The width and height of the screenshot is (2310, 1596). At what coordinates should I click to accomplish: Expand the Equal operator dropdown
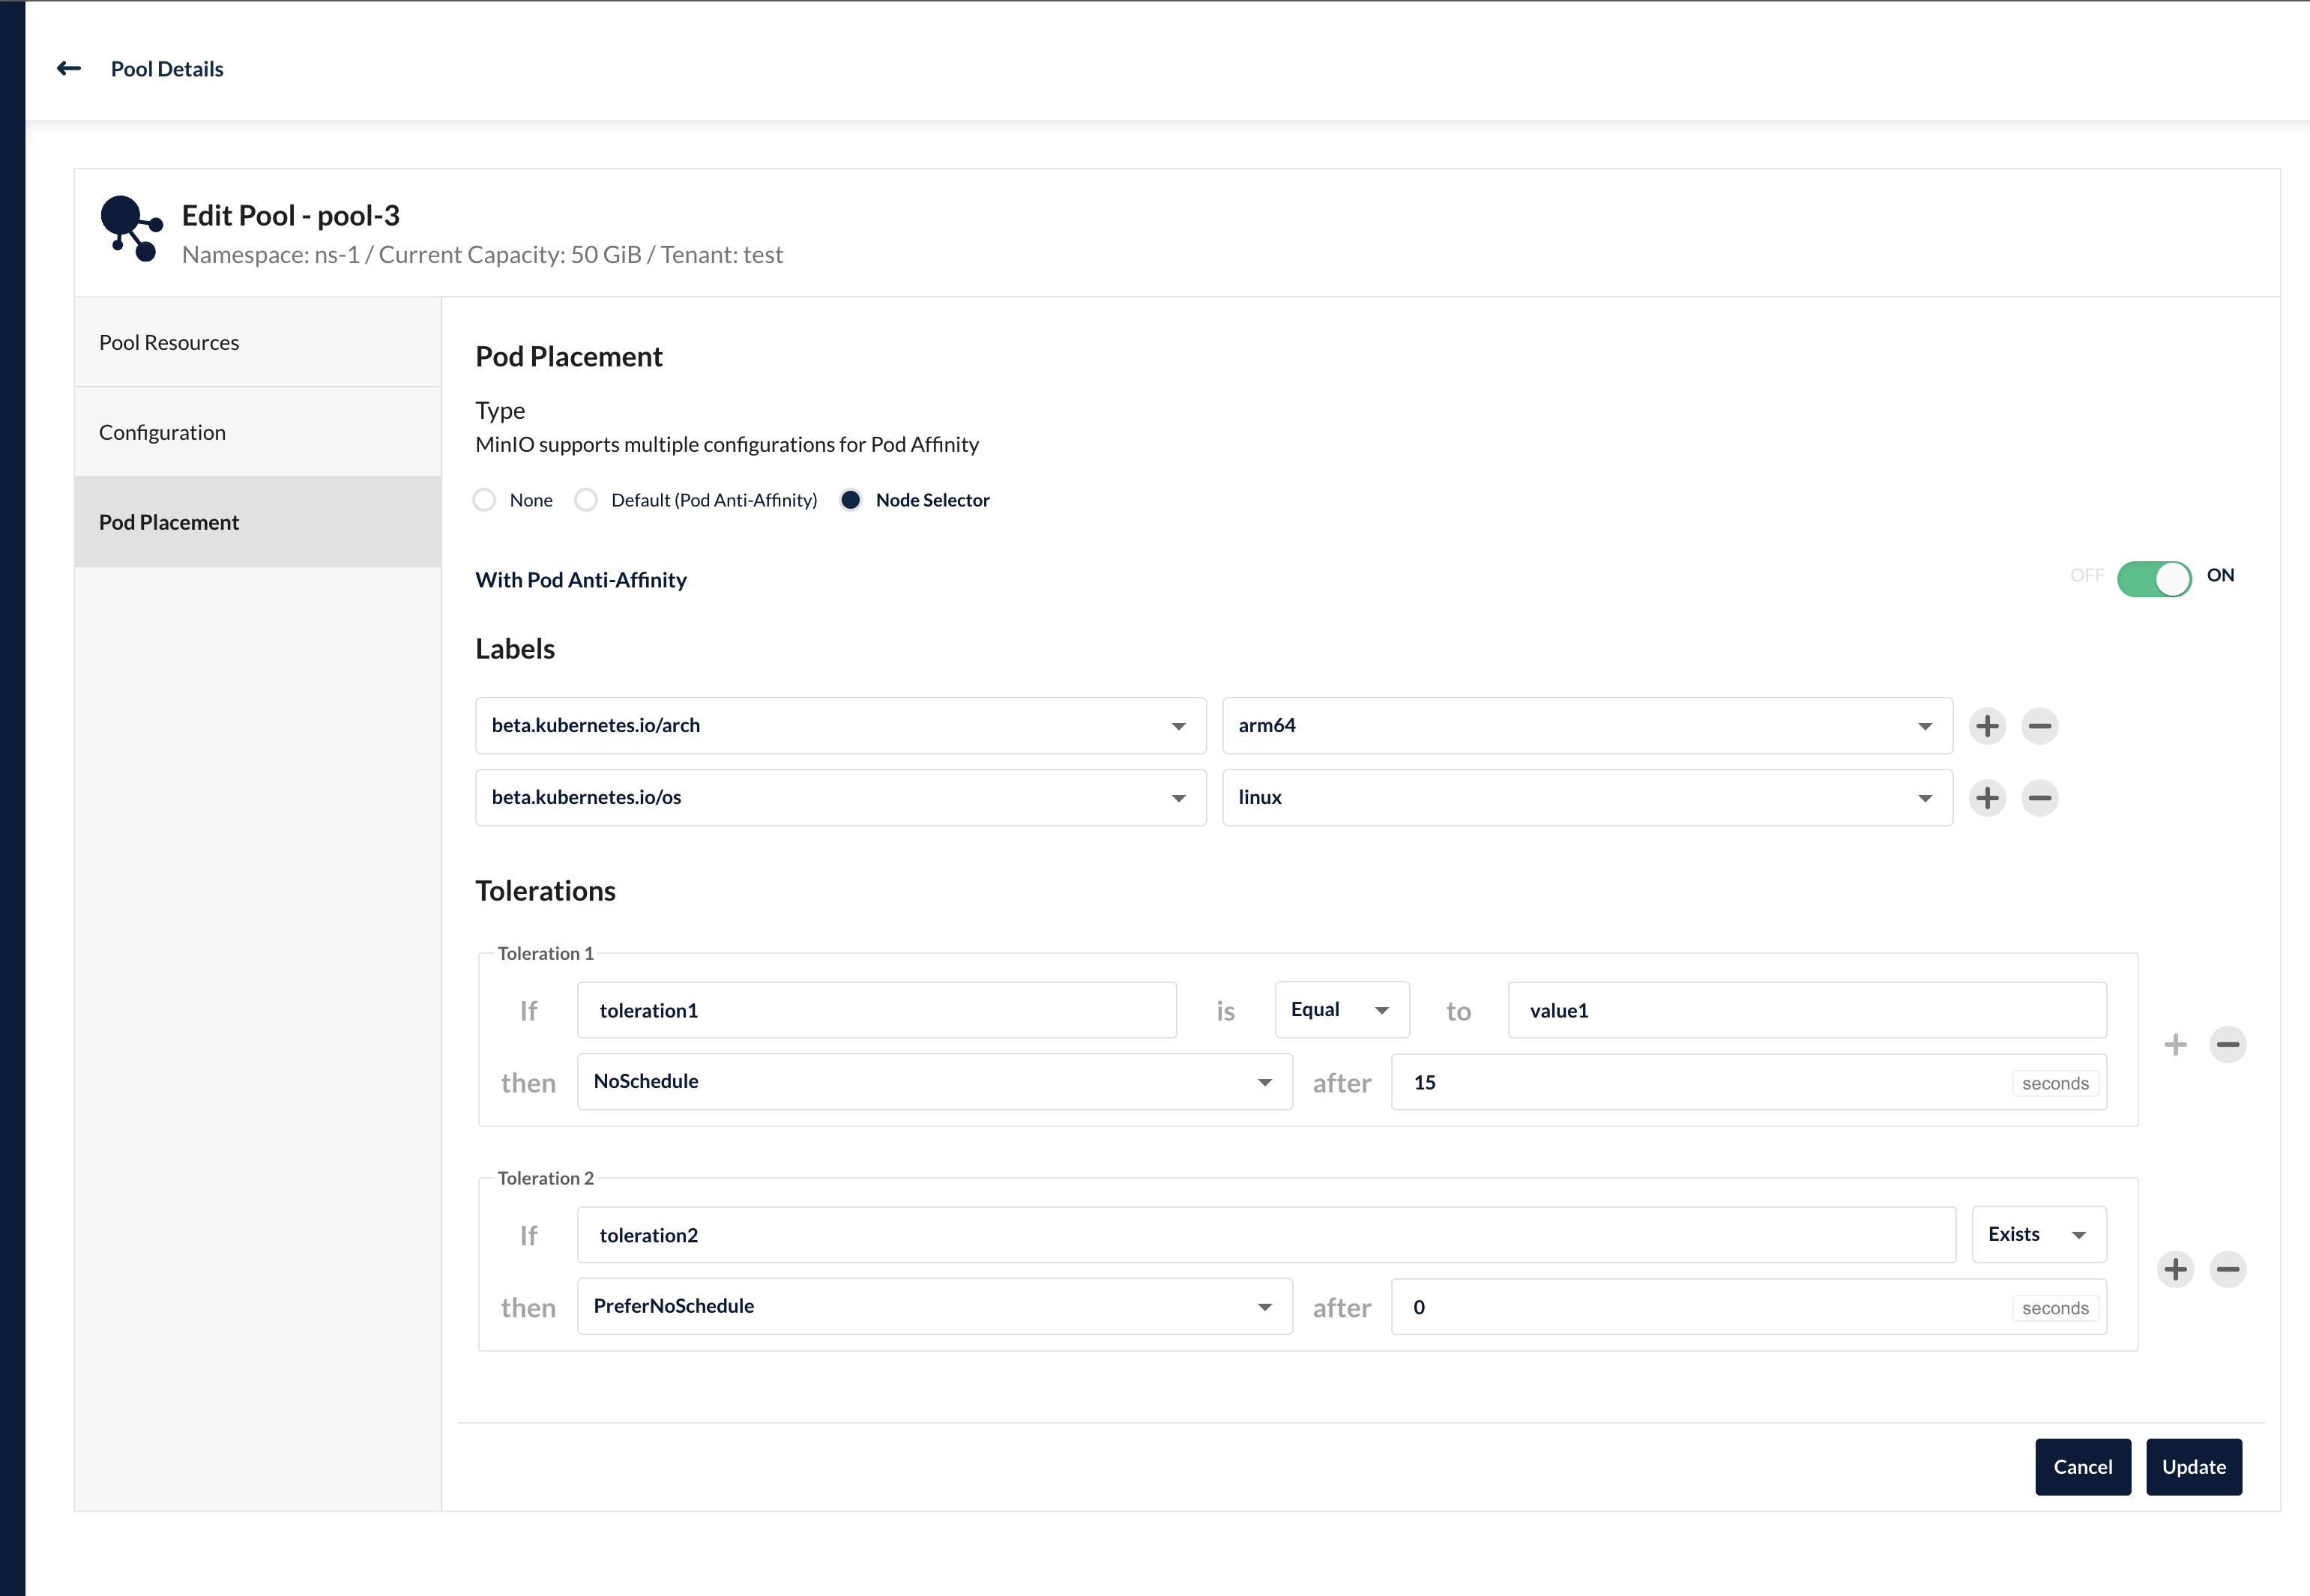coord(1341,1010)
